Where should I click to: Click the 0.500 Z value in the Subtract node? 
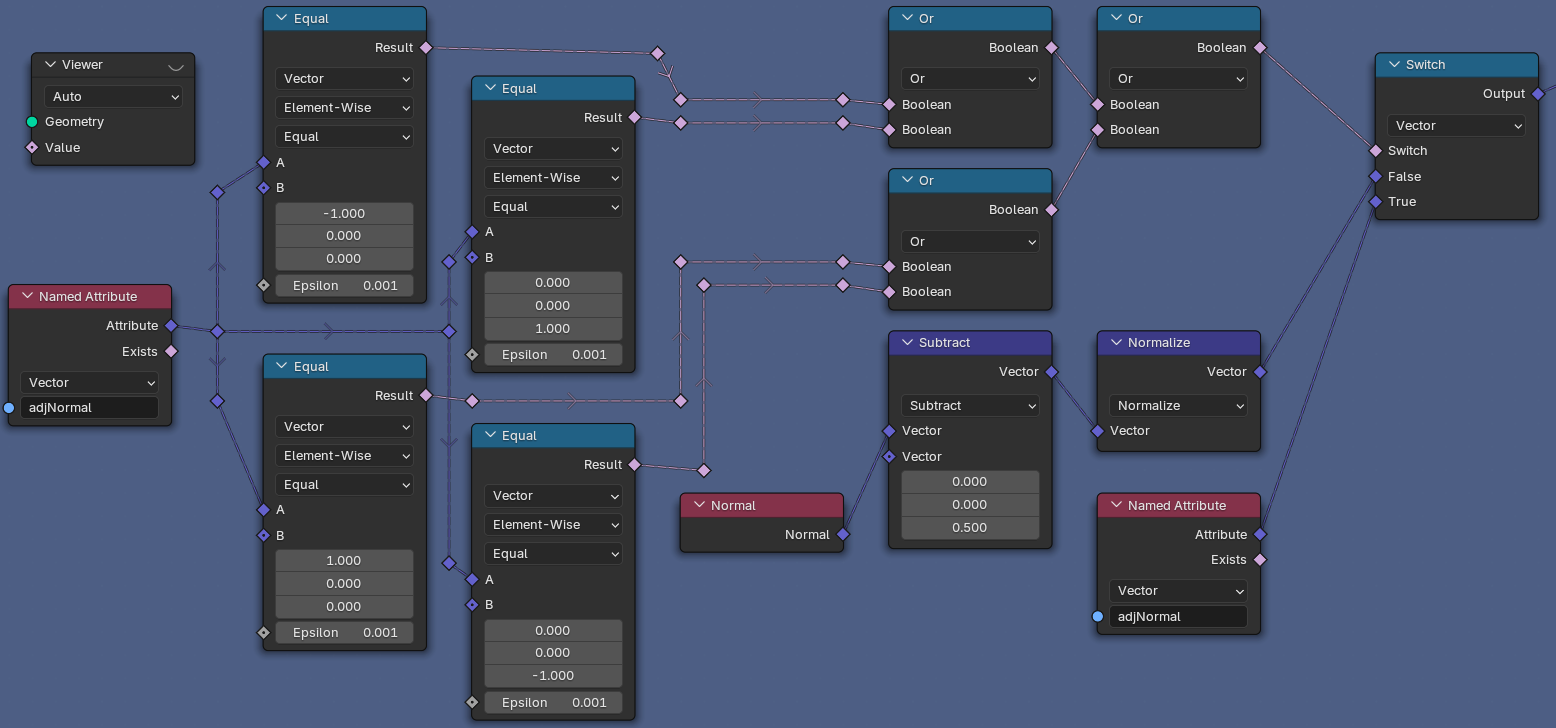969,527
